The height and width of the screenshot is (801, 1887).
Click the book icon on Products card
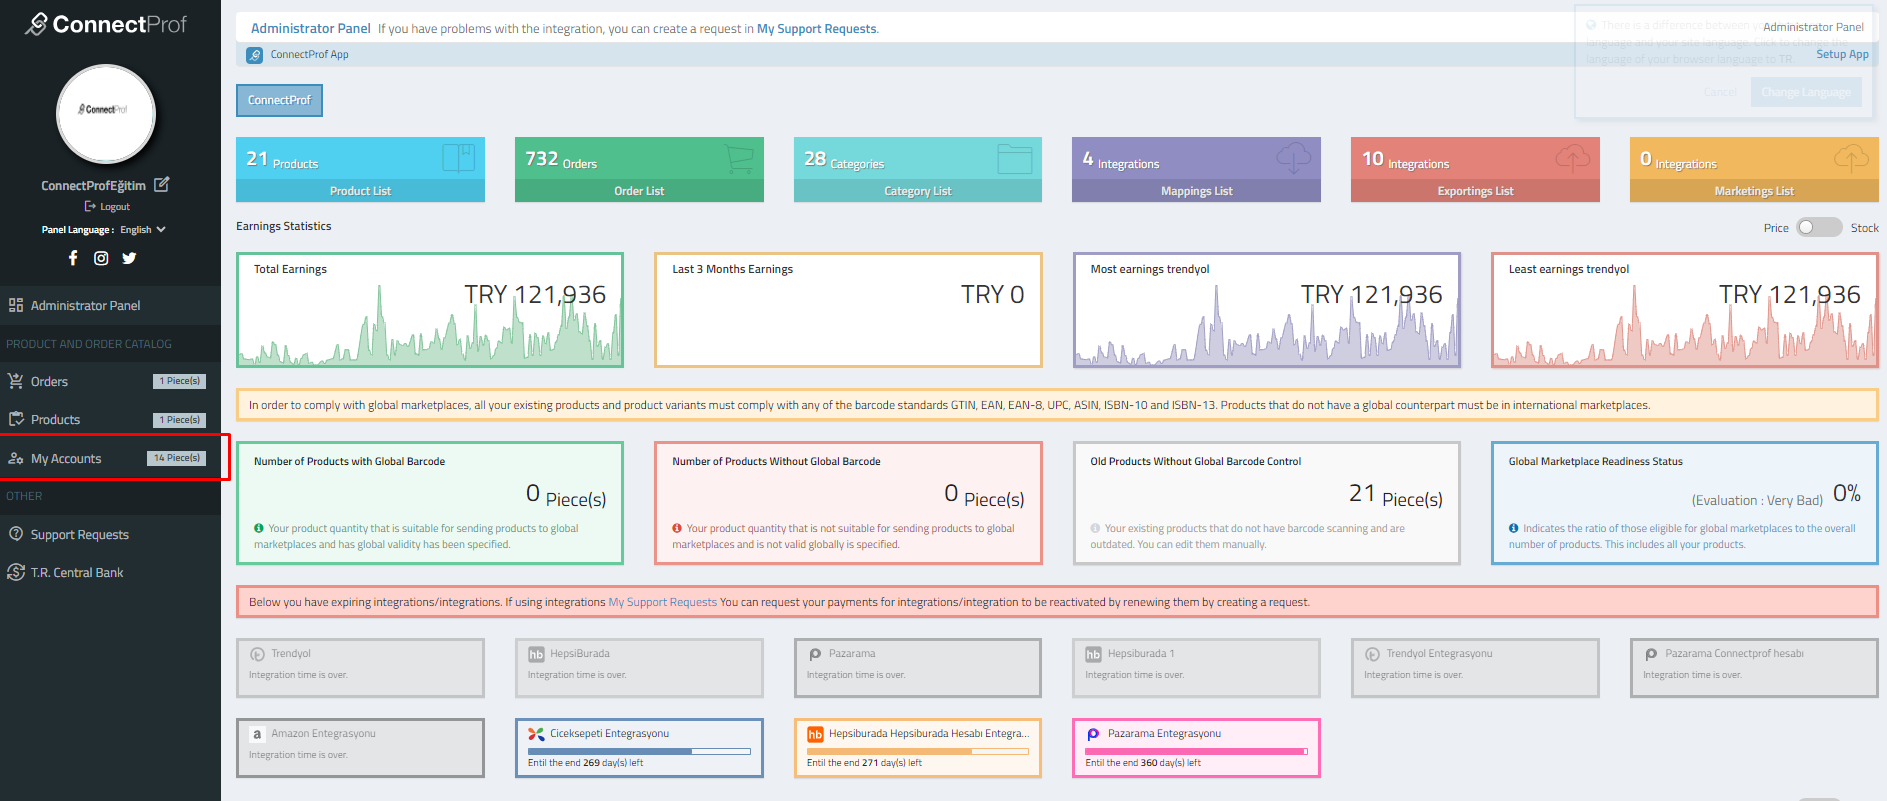coord(458,158)
